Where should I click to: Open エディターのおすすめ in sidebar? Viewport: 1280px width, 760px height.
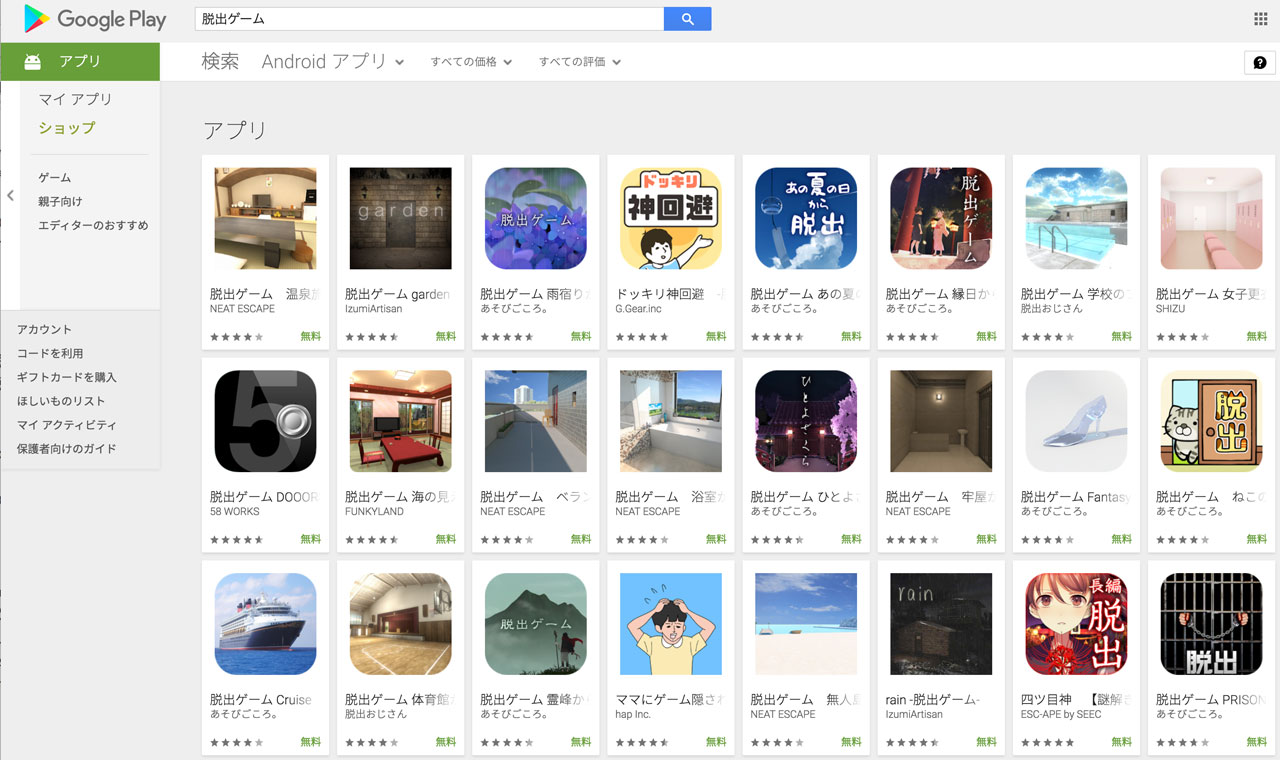tap(93, 225)
